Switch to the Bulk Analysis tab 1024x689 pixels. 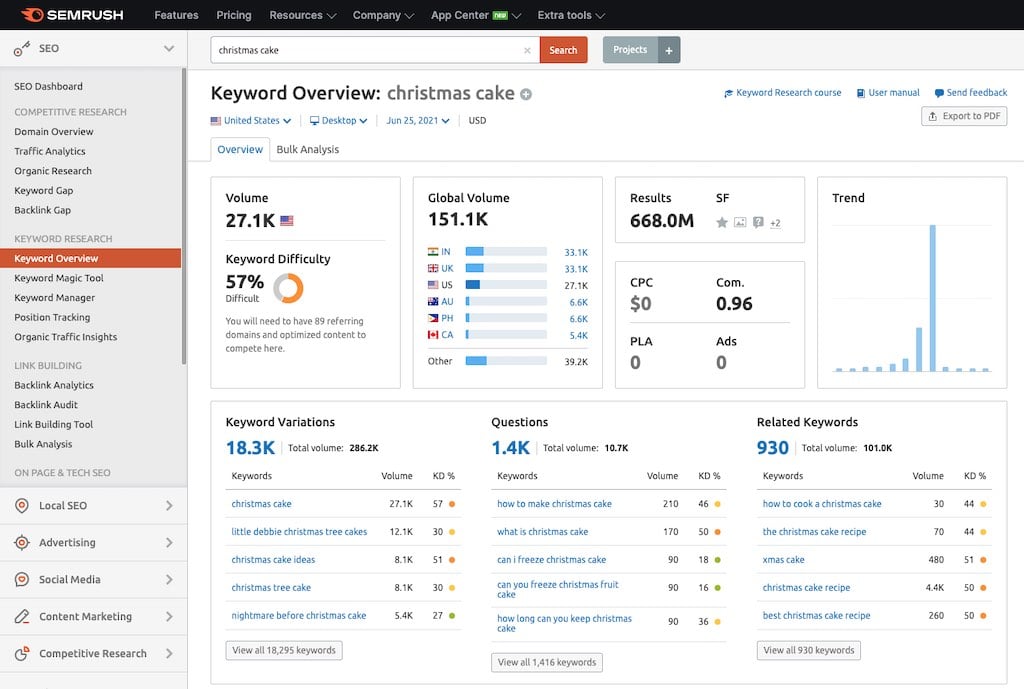pos(308,150)
